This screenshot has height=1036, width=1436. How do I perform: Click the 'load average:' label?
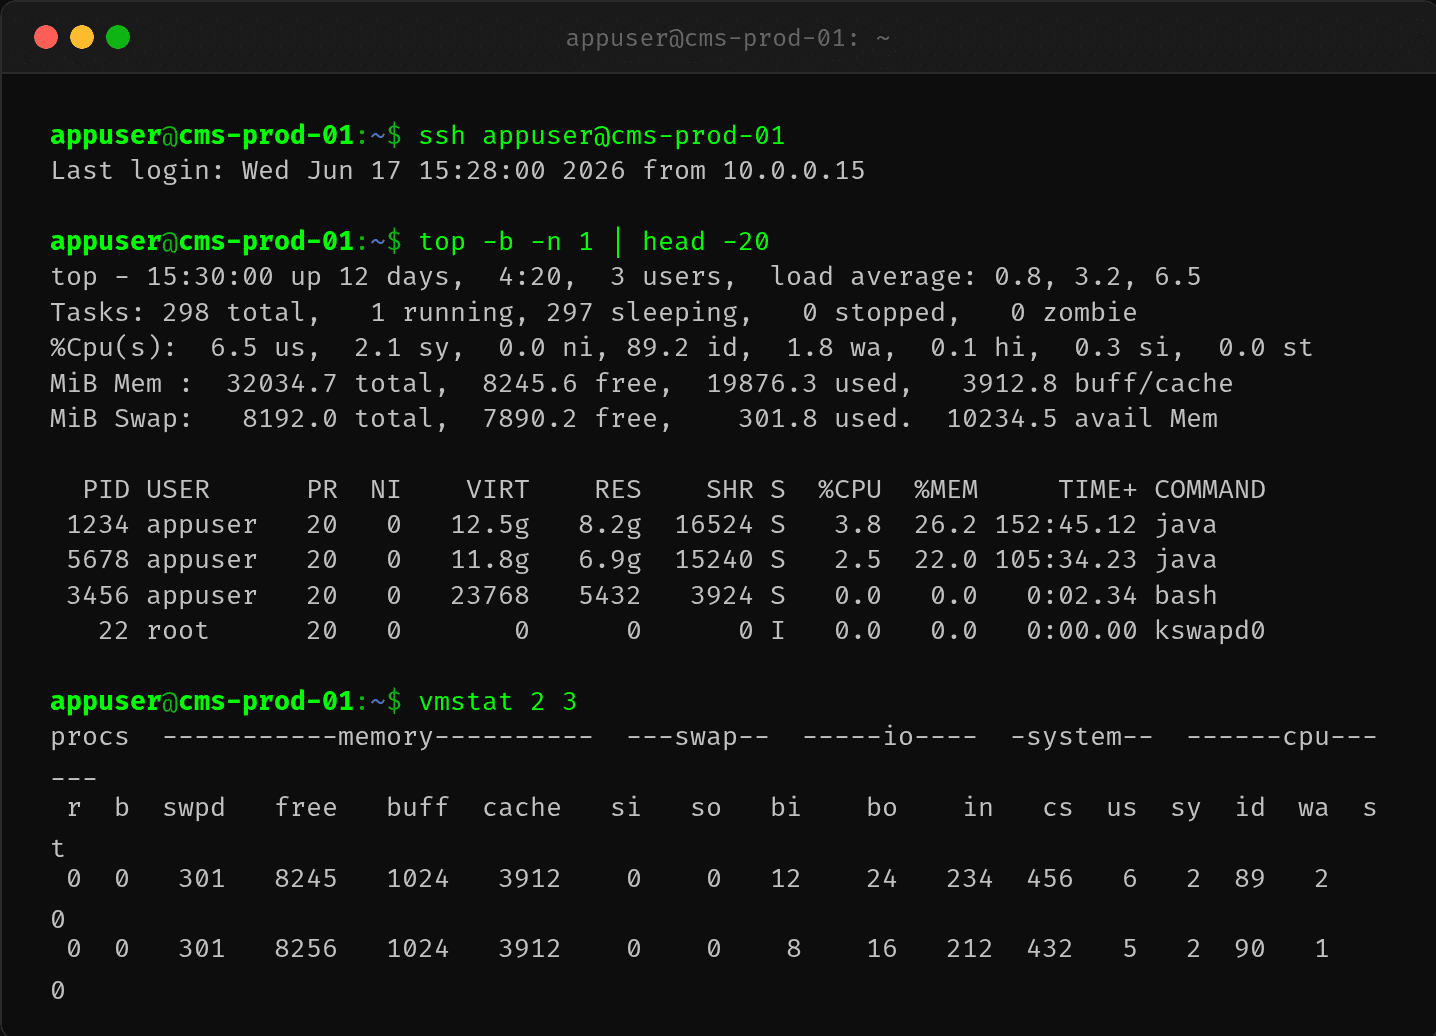pos(873,276)
